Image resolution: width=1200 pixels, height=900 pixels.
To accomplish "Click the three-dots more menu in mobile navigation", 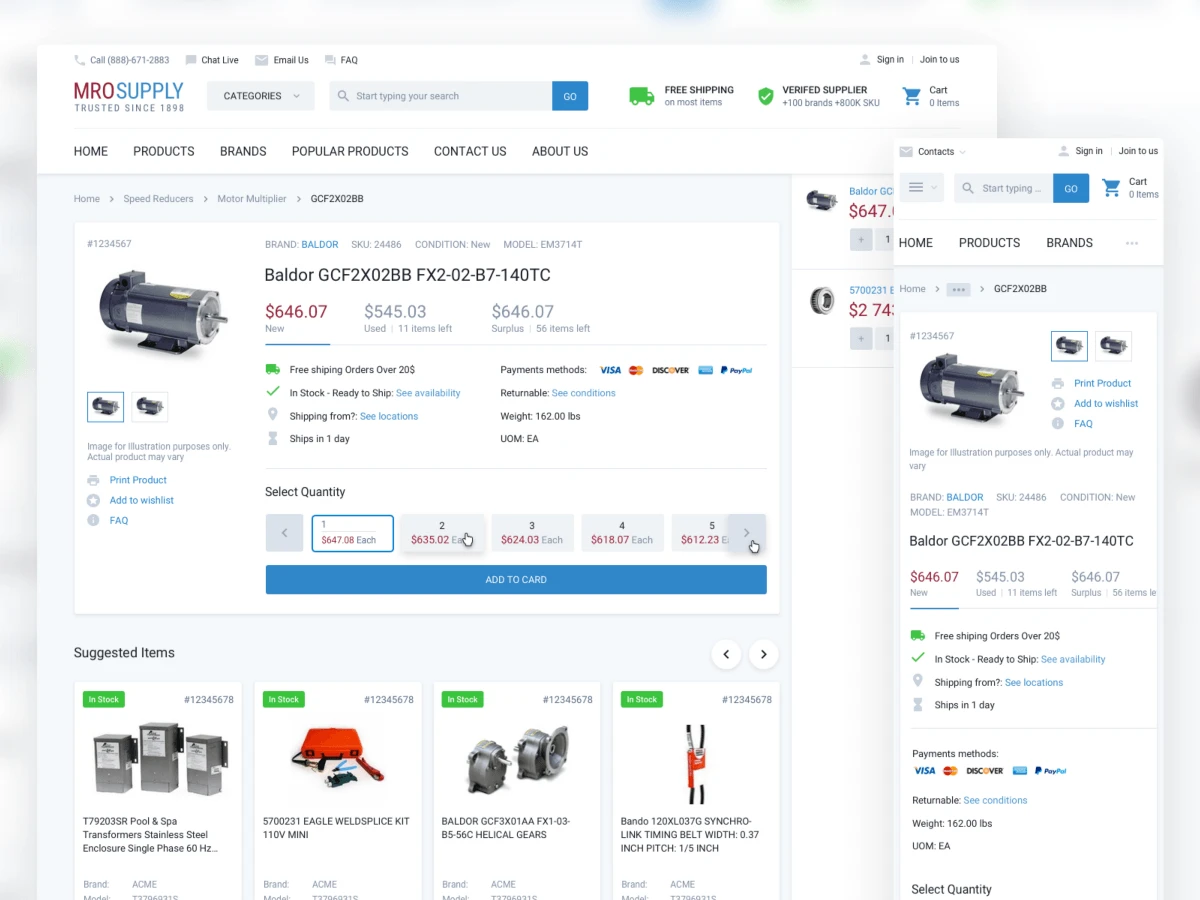I will 1132,243.
